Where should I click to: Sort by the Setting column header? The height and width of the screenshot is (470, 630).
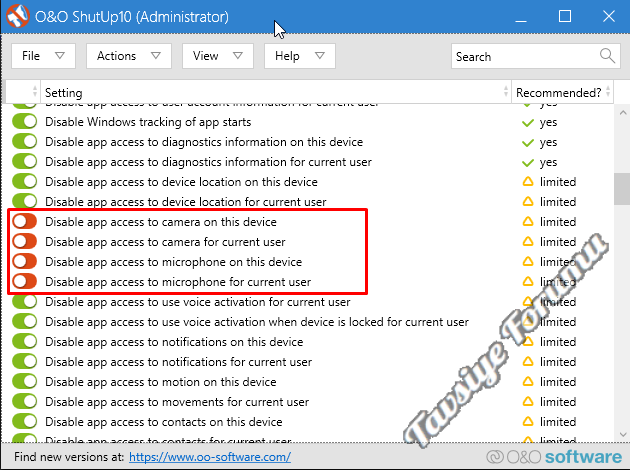click(276, 92)
